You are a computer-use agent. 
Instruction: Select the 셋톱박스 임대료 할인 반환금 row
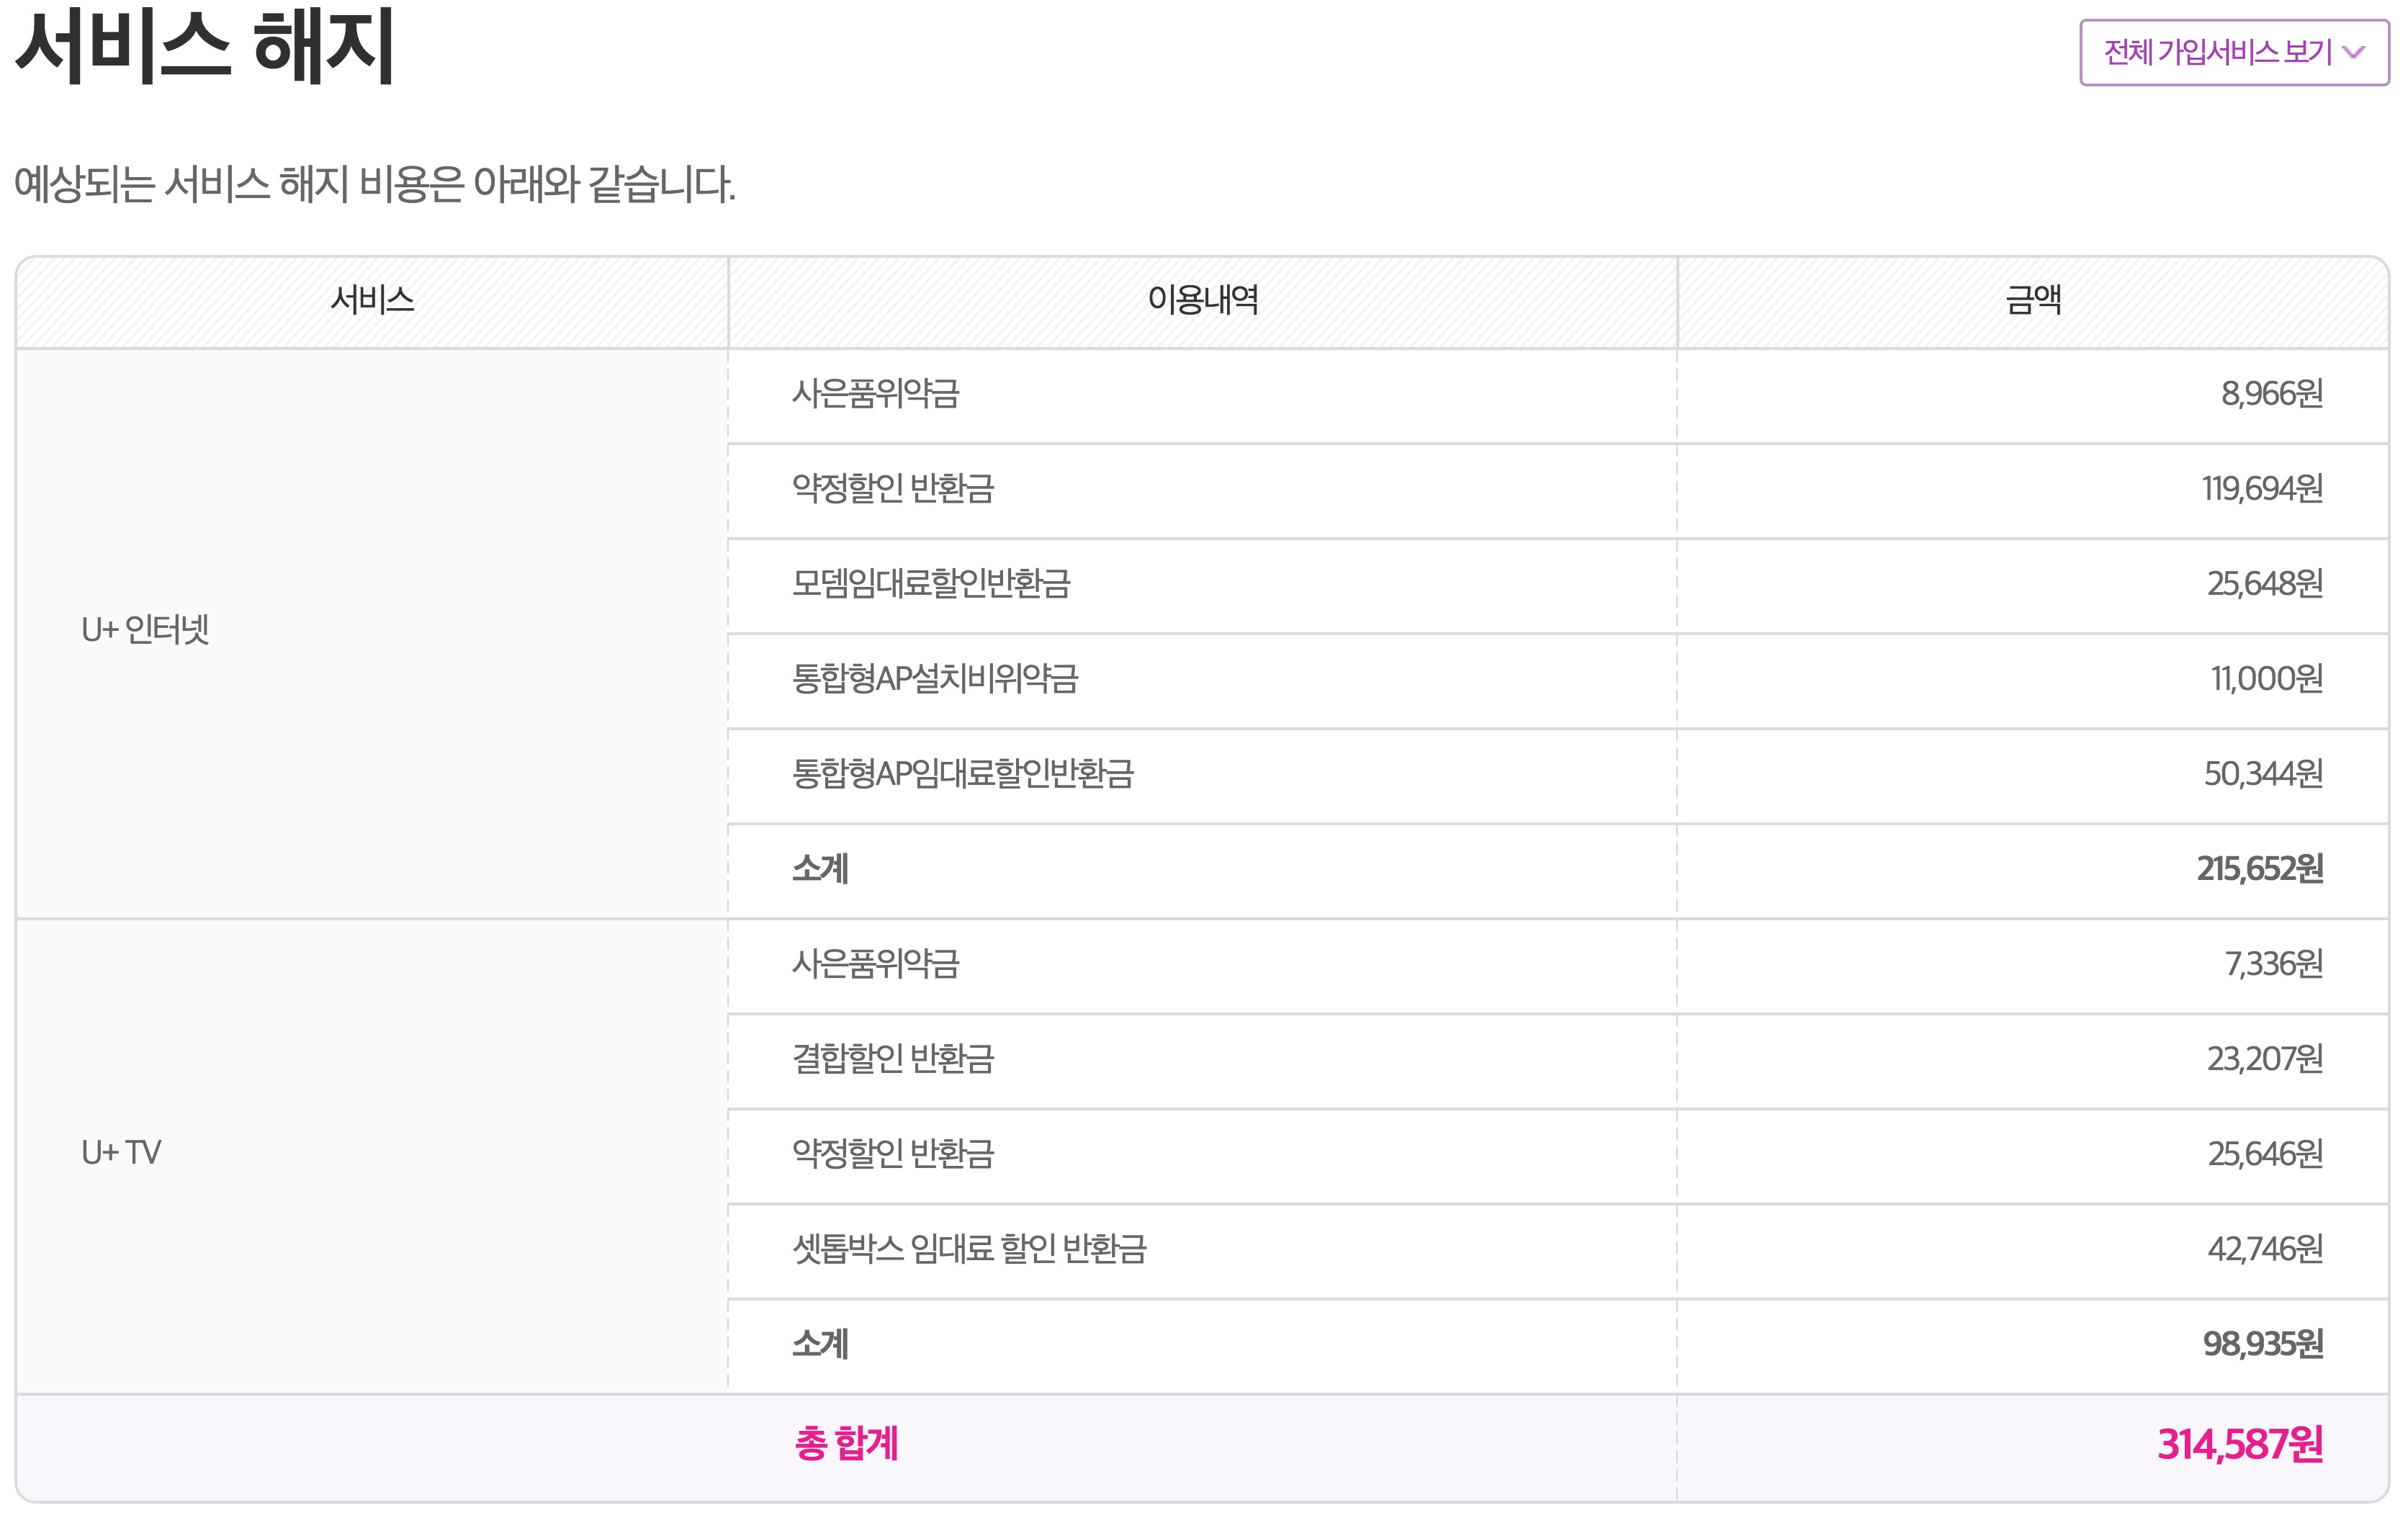click(x=969, y=1249)
